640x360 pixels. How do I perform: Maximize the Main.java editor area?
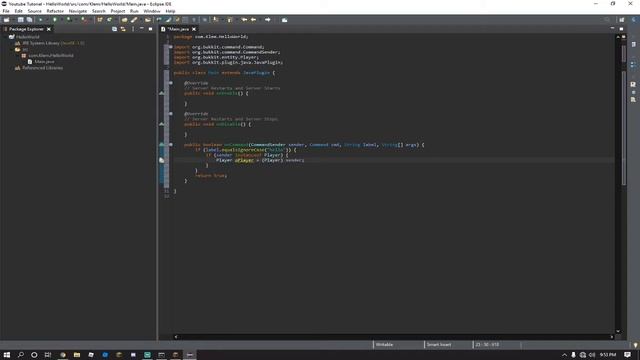(x=621, y=29)
